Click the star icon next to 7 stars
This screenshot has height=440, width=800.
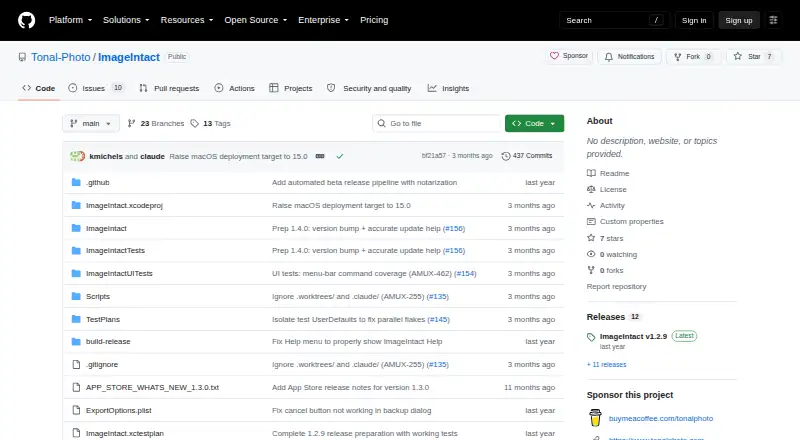[591, 238]
